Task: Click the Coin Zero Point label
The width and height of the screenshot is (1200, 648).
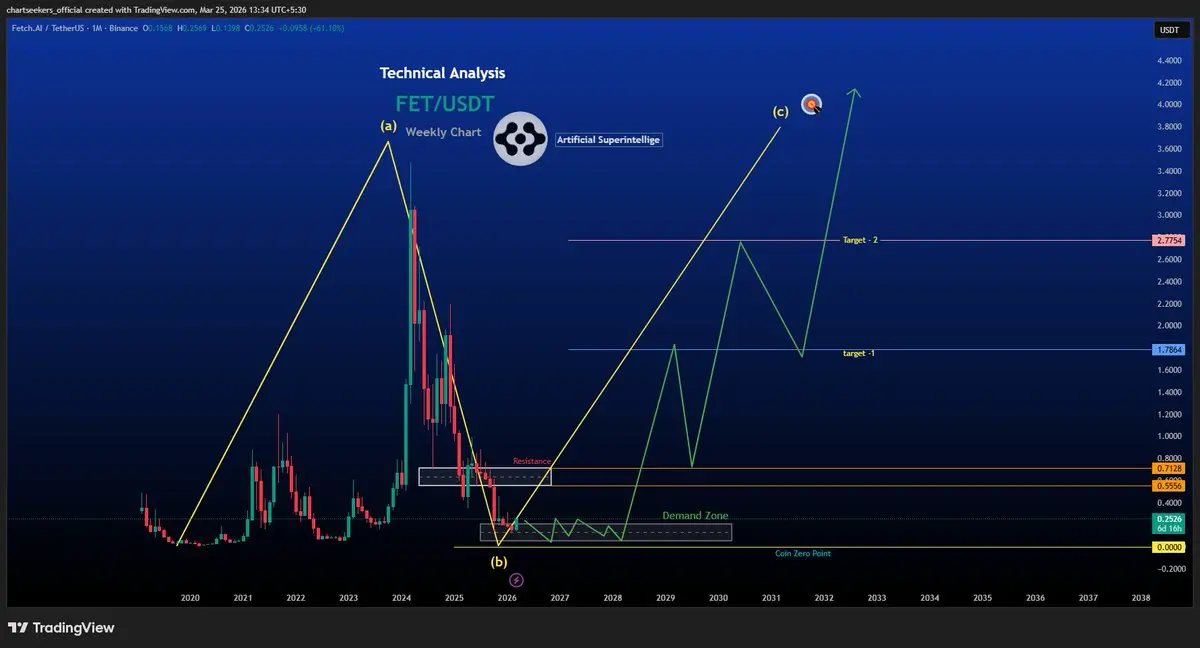Action: coord(803,553)
